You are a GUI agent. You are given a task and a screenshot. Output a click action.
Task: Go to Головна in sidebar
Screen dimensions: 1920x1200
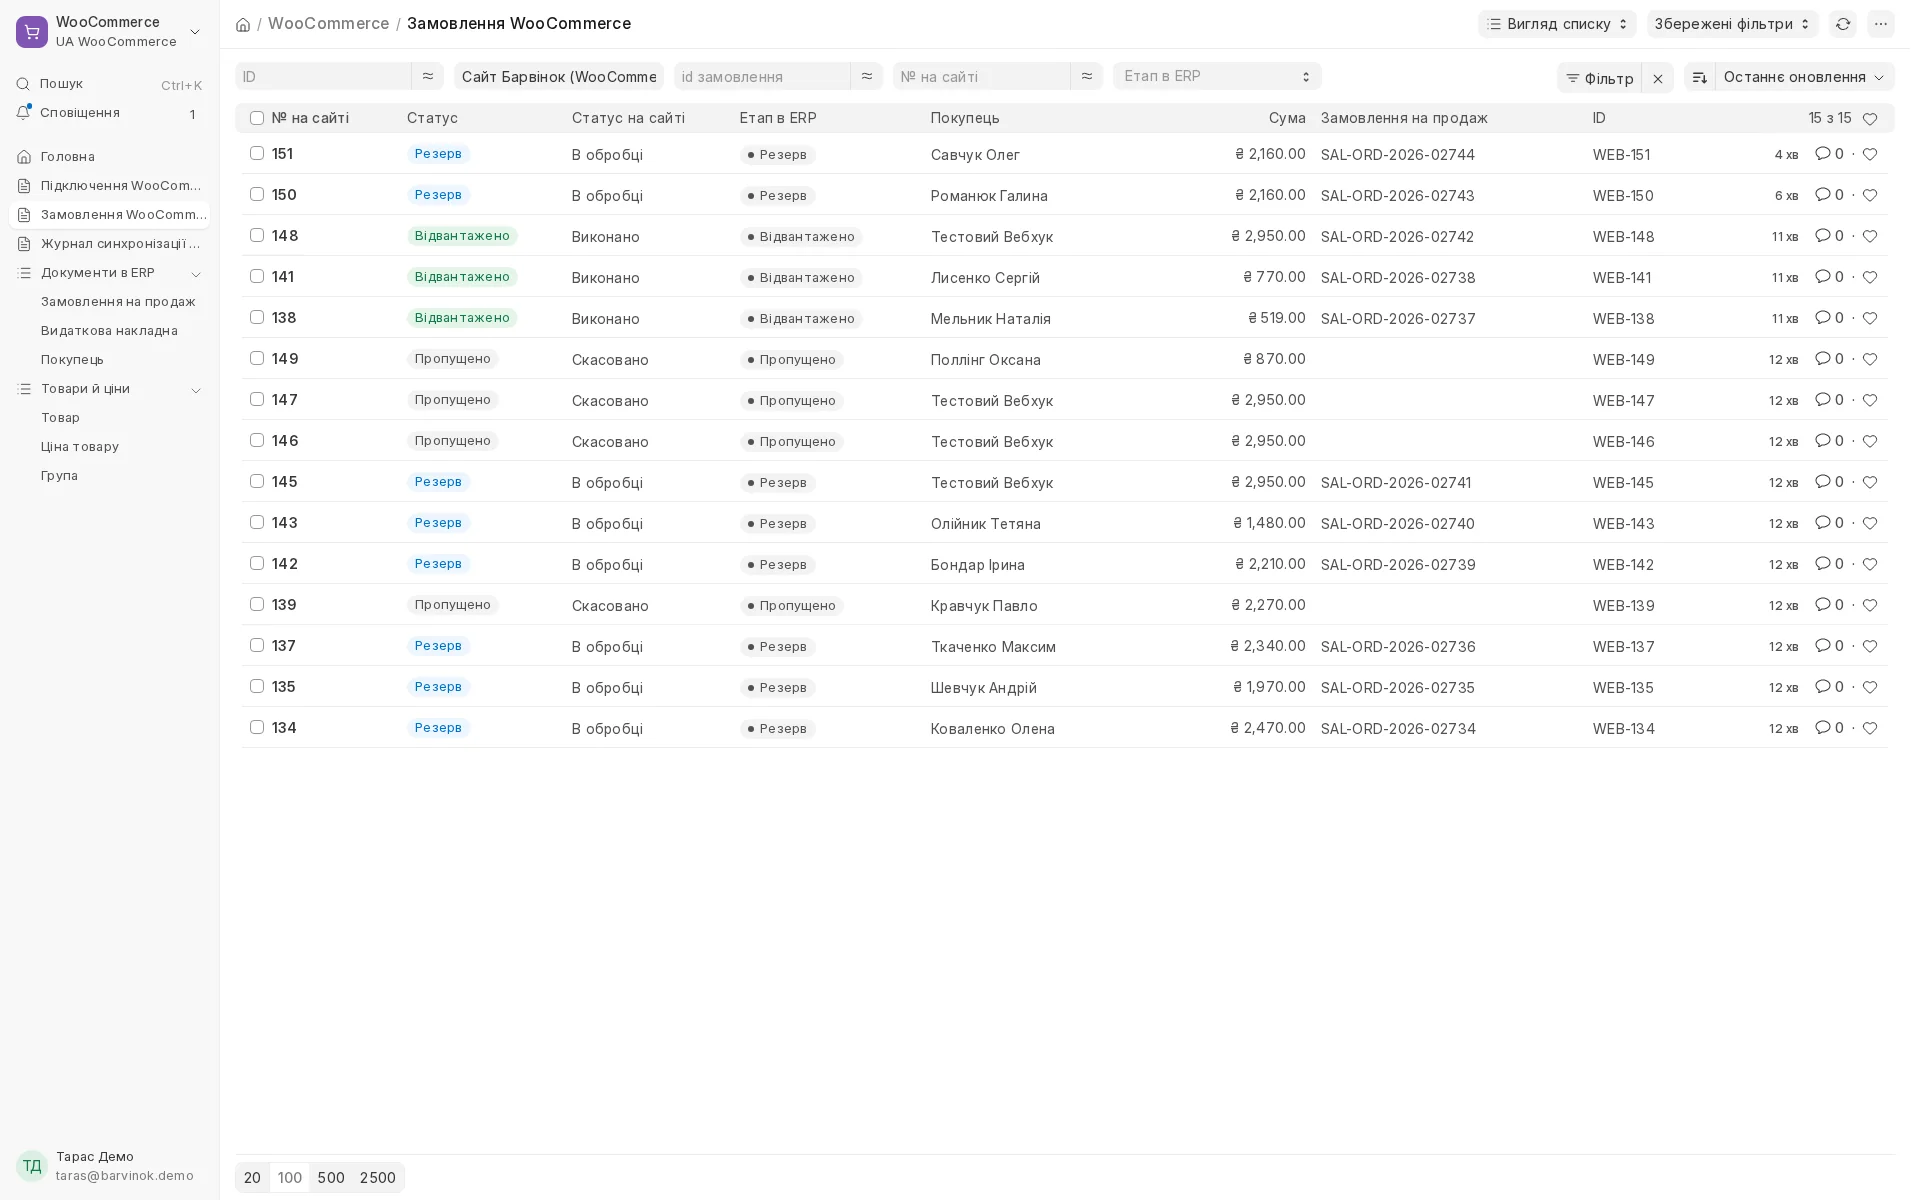[x=109, y=157]
